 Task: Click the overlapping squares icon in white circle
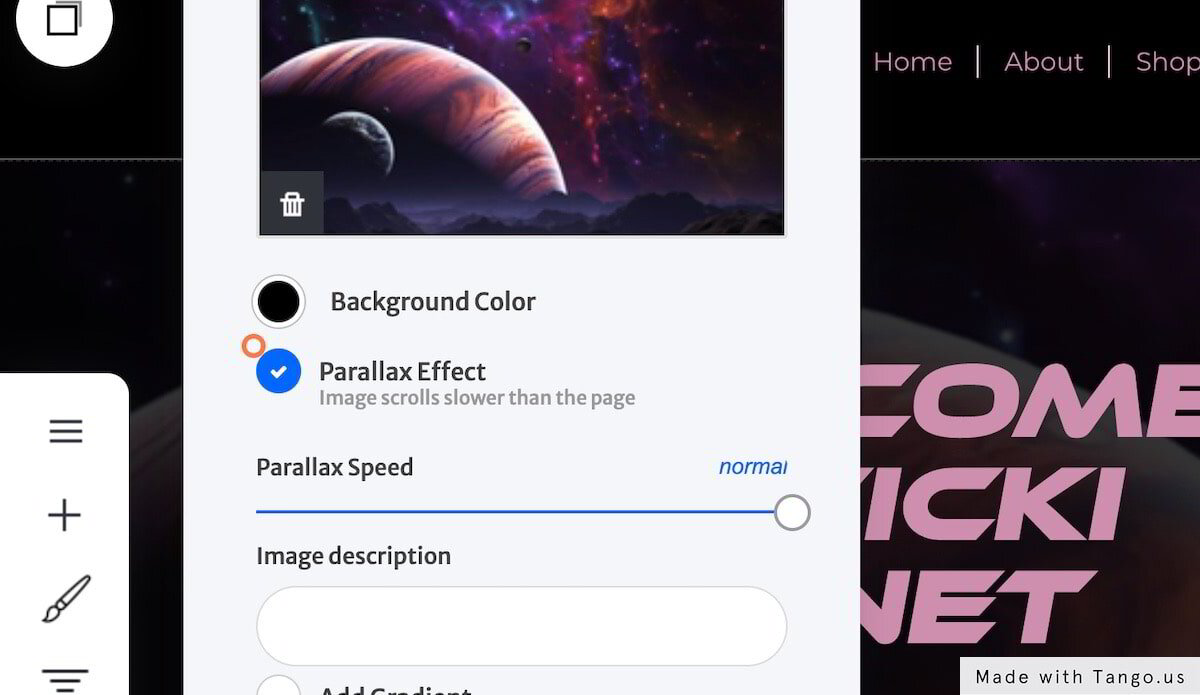click(x=62, y=18)
